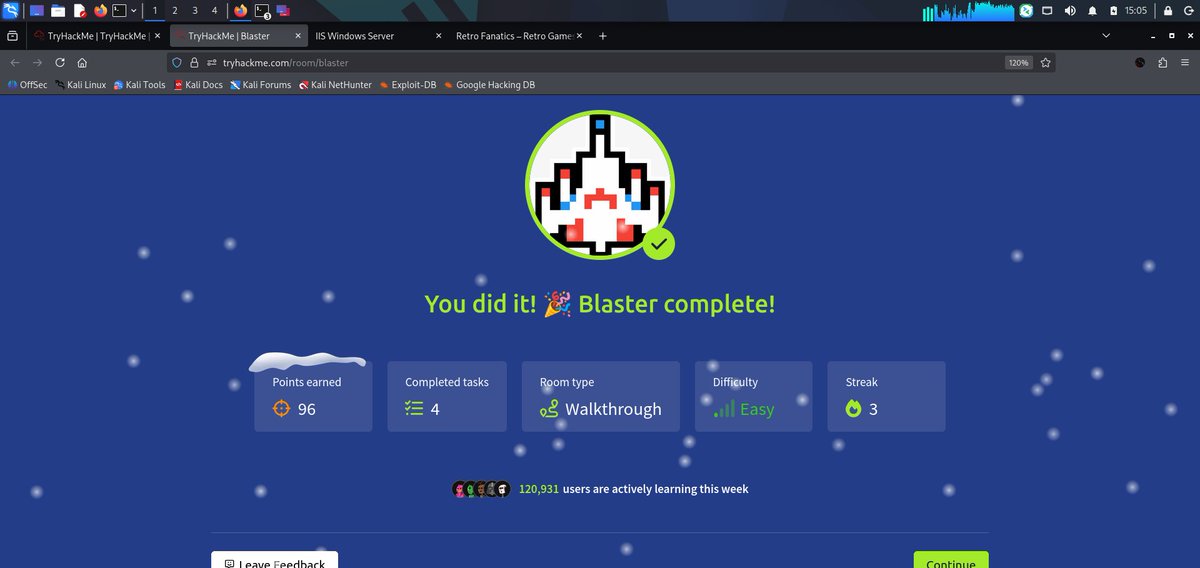Open the Firefox hamburger application menu
The height and width of the screenshot is (568, 1200).
click(x=1185, y=62)
